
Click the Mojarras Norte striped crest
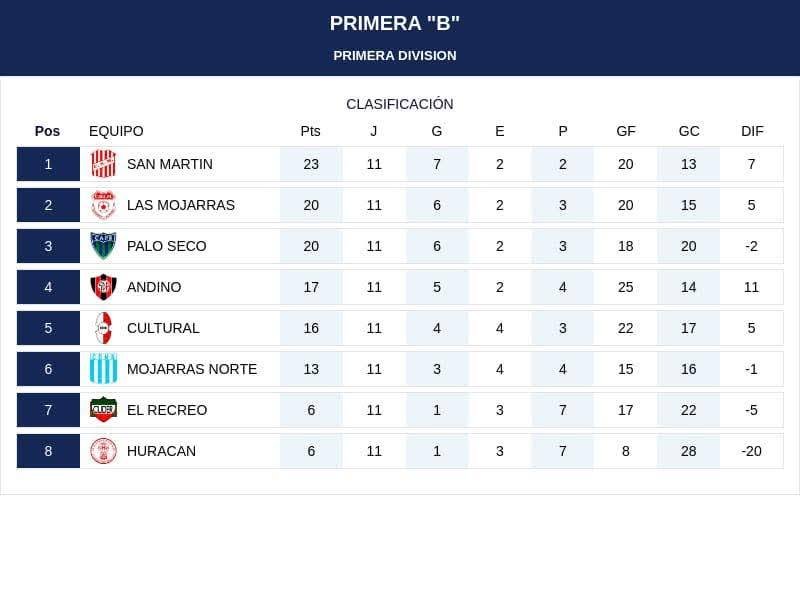[x=104, y=369]
